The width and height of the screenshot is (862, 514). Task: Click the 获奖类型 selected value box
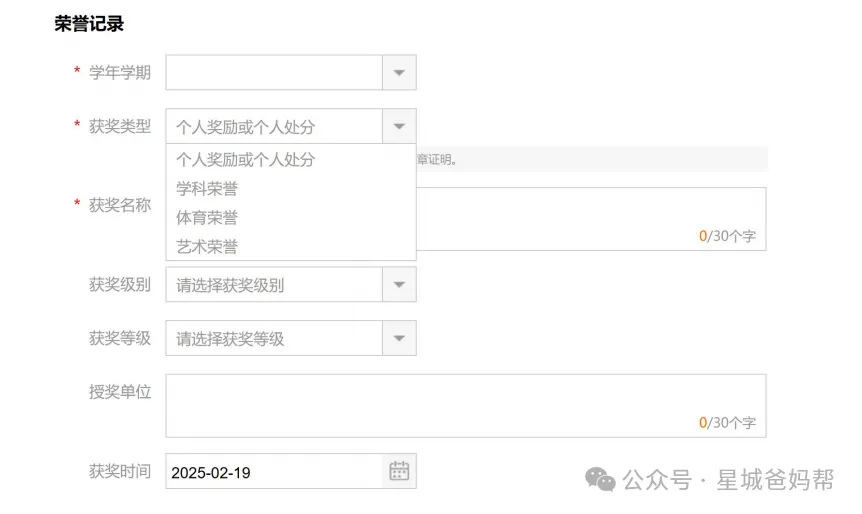(274, 126)
